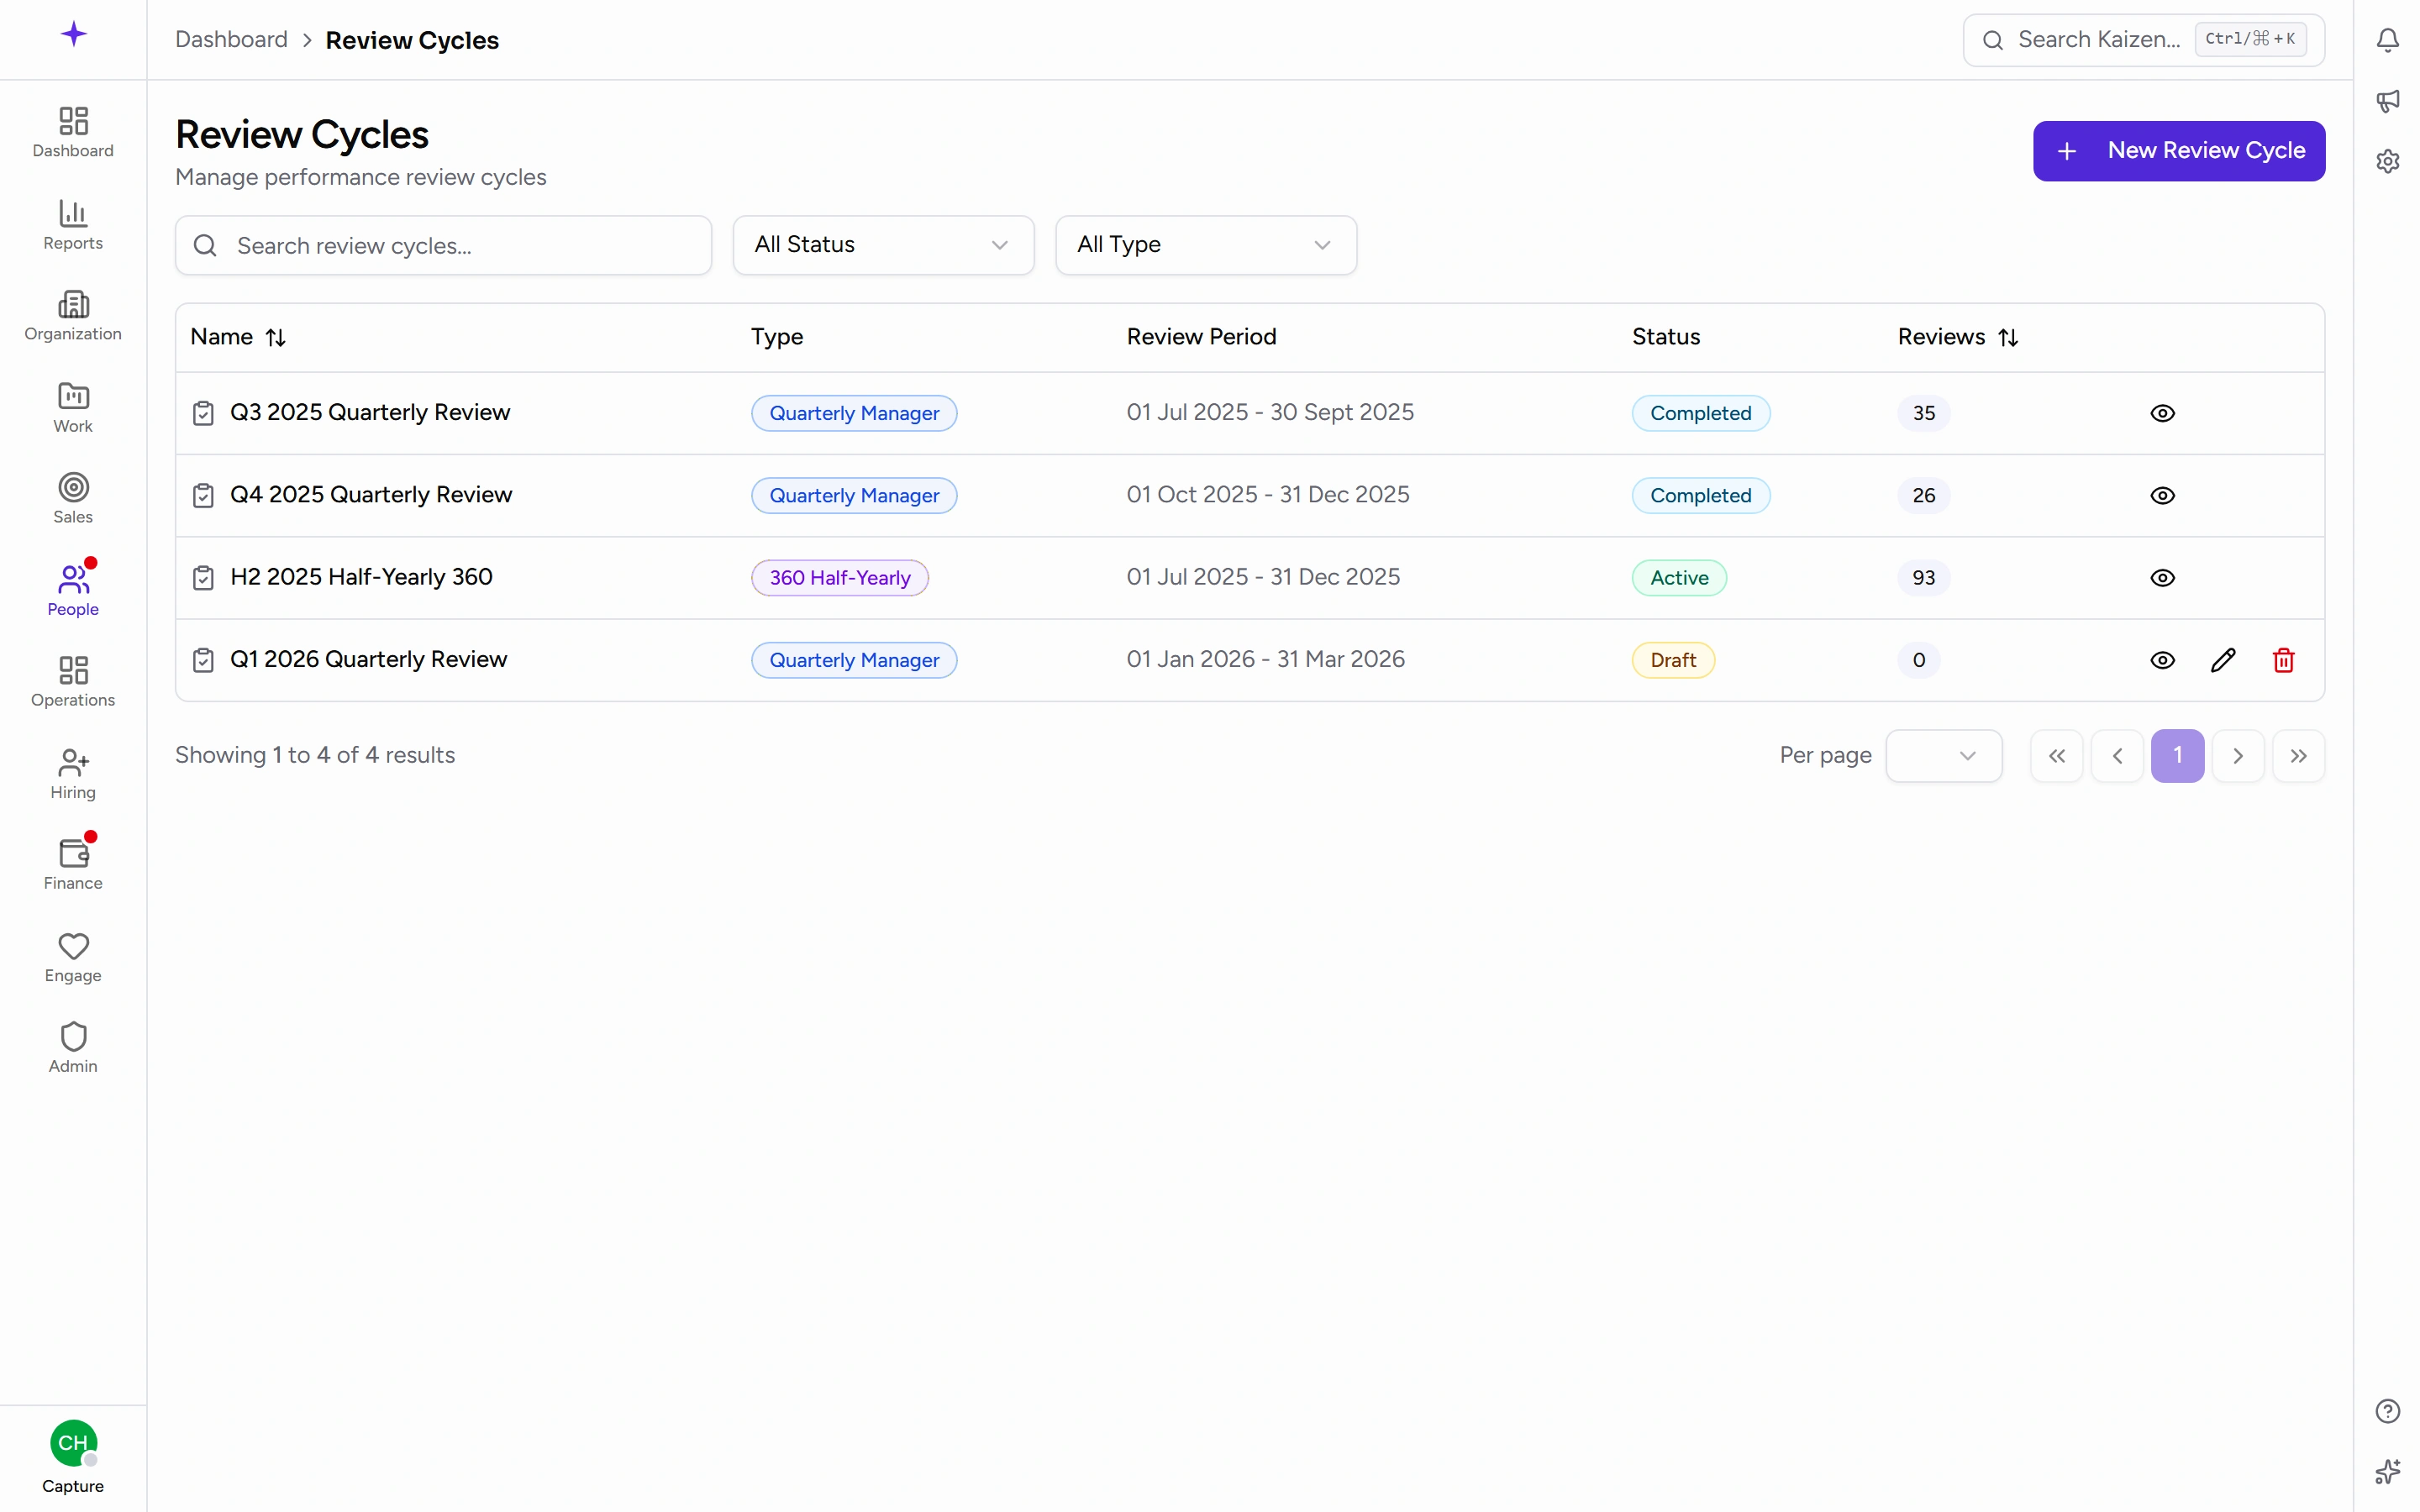Go to previous page
The height and width of the screenshot is (1512, 2420).
2117,756
